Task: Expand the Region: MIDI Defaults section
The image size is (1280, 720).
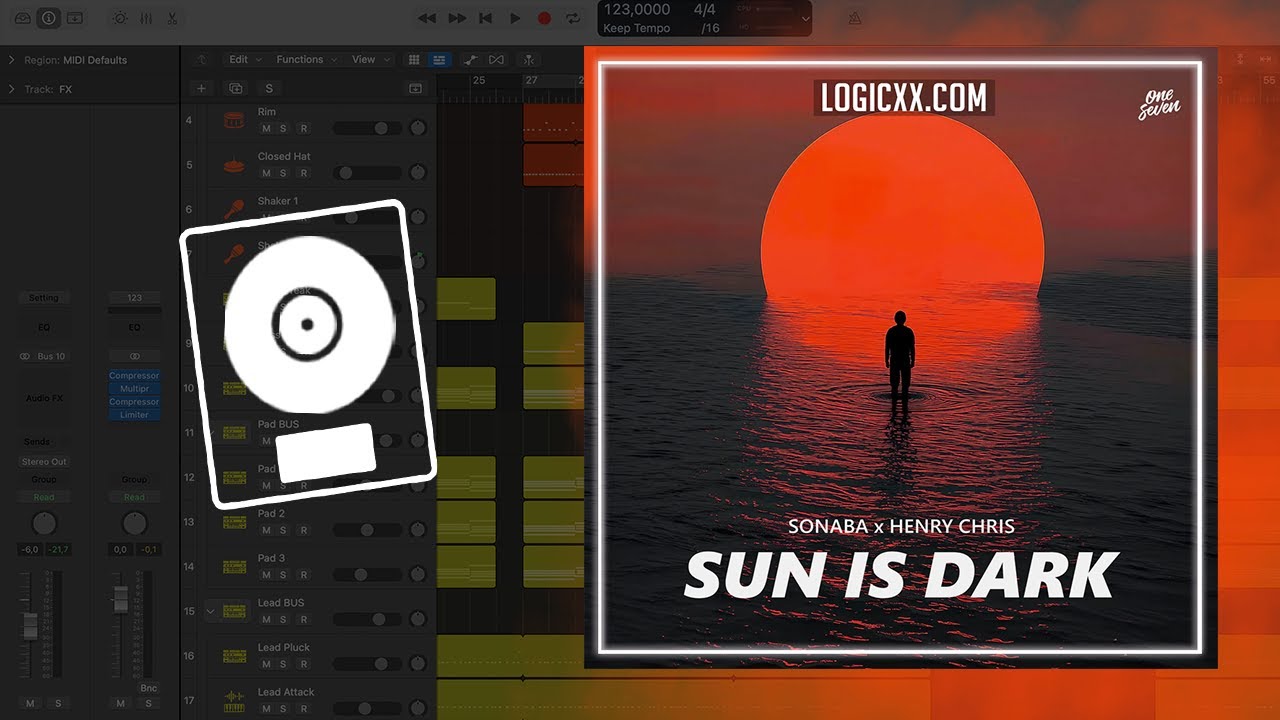Action: pos(11,60)
